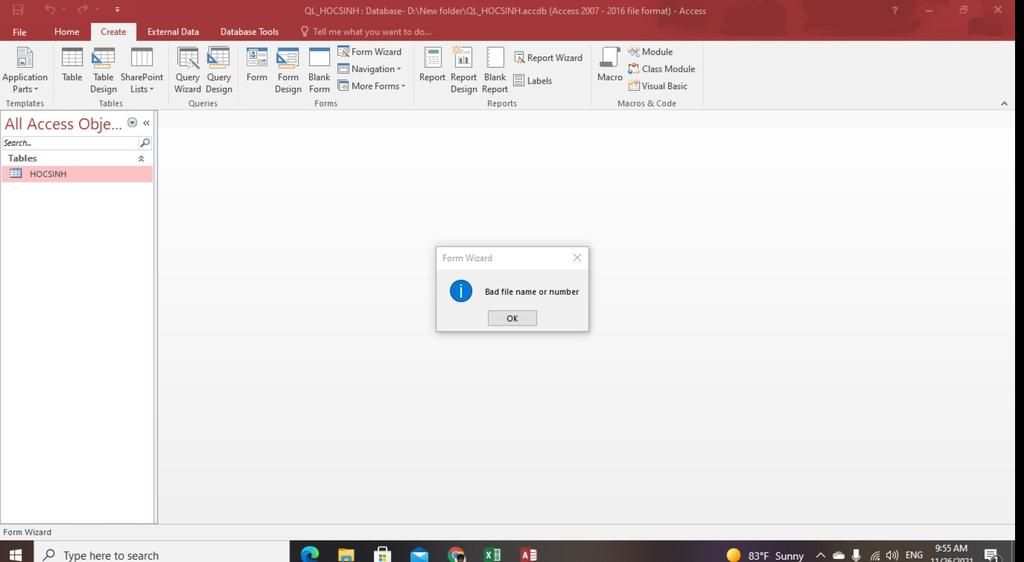
Task: Open Report Design view
Action: click(x=464, y=70)
